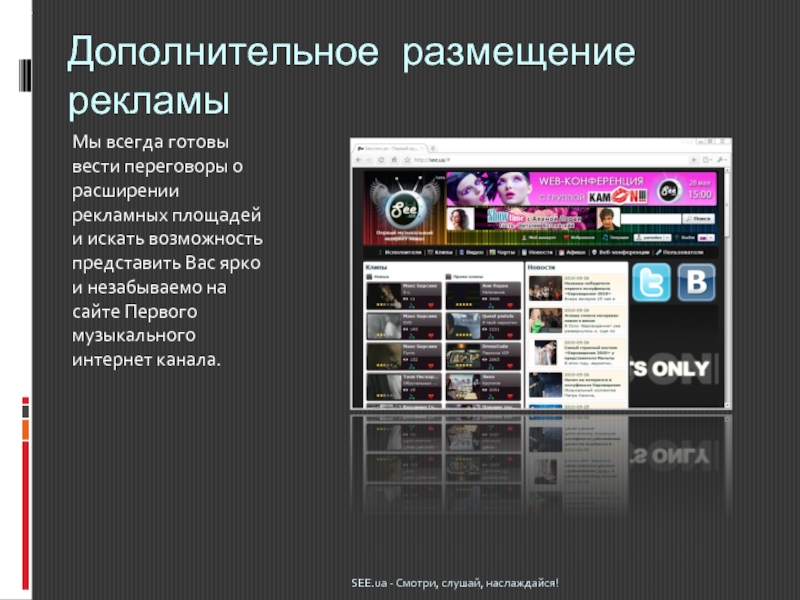Open the Клипы menu item
Viewport: 800px width, 600px height.
click(x=440, y=252)
